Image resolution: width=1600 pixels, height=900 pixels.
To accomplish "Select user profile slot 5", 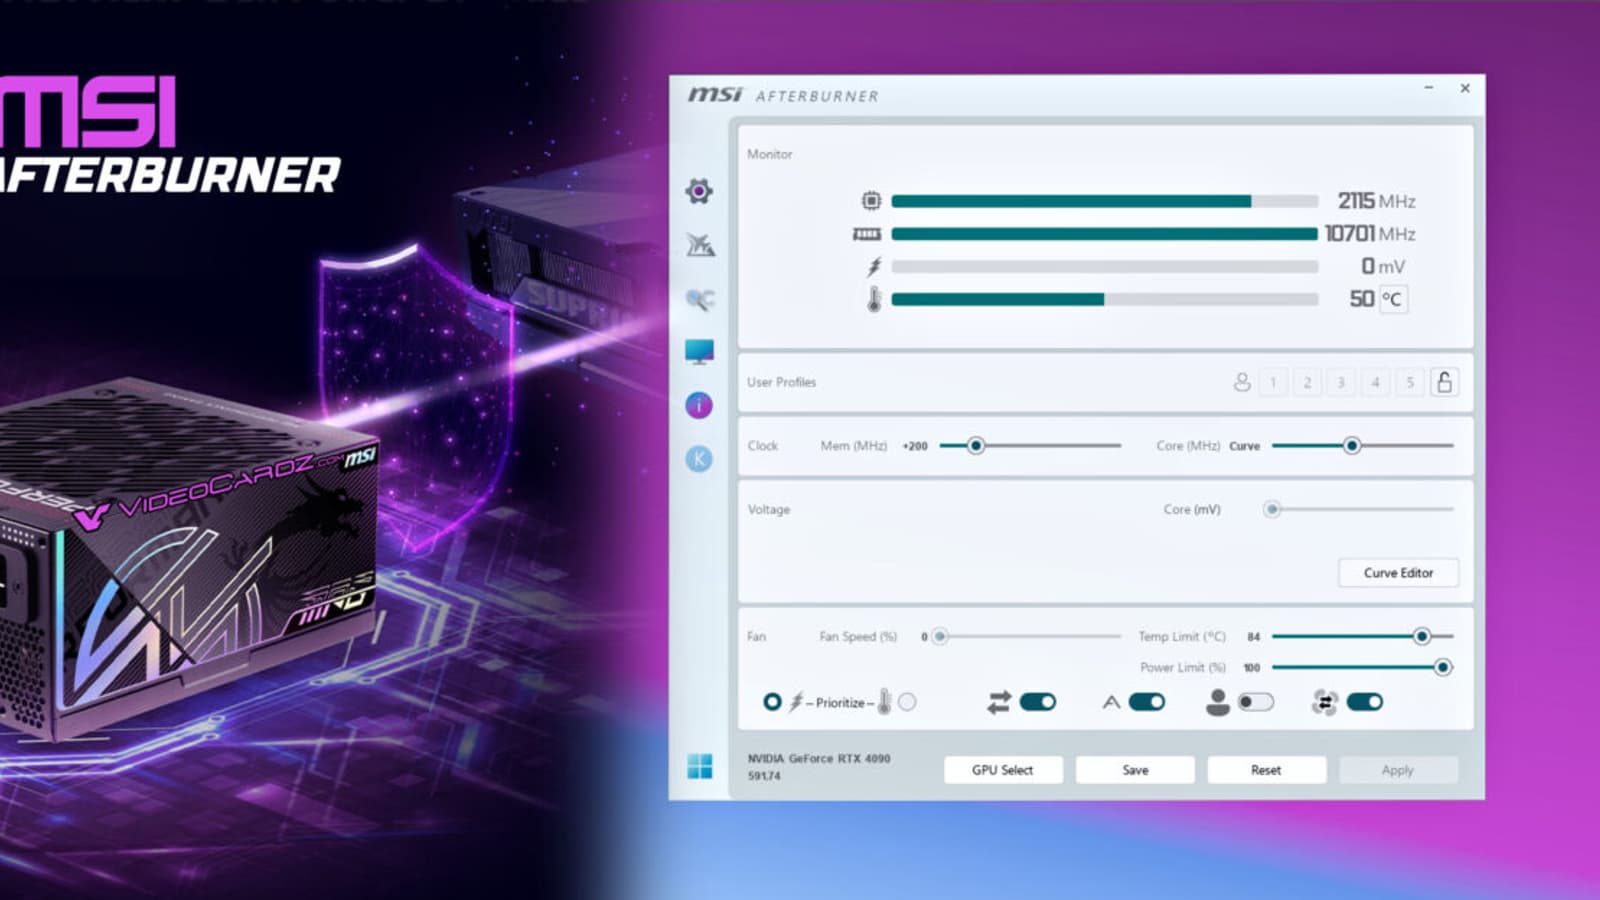I will point(1410,382).
